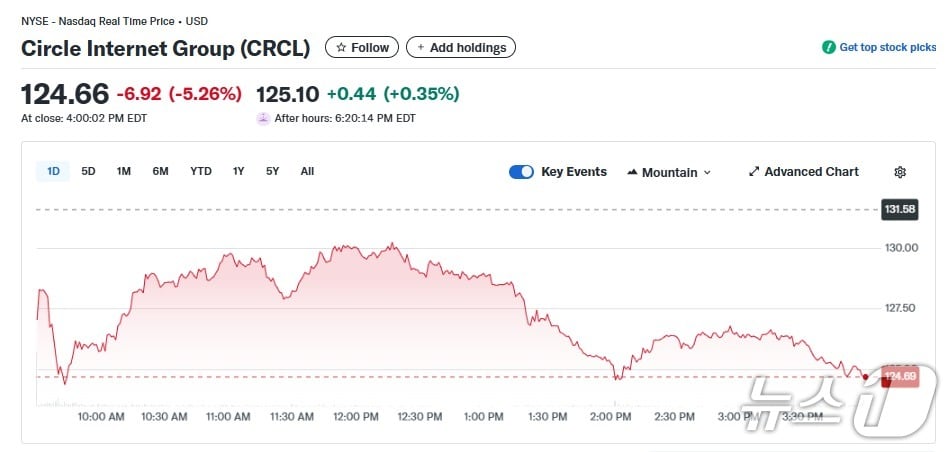Click the mountain chart type icon
The height and width of the screenshot is (452, 952).
pyautogui.click(x=632, y=172)
